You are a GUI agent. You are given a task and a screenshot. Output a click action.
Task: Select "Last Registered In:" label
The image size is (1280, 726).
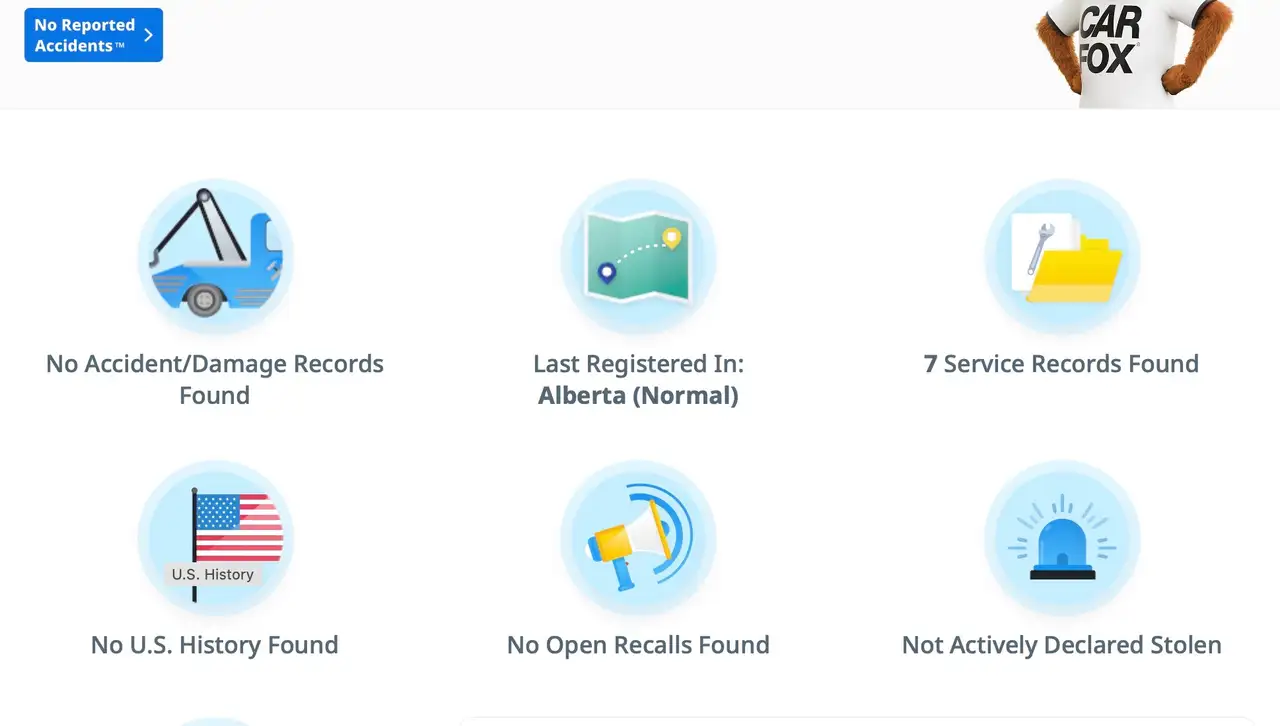point(638,364)
